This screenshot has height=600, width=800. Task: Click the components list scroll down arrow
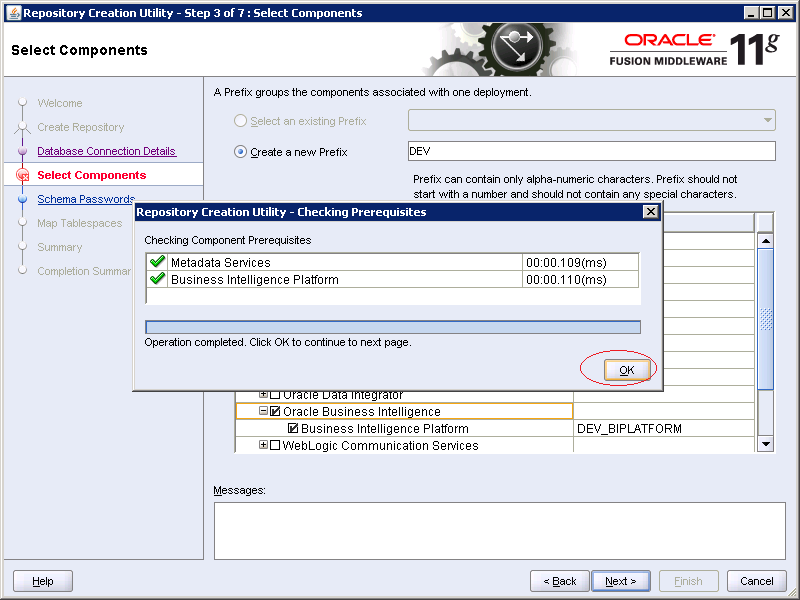(766, 444)
